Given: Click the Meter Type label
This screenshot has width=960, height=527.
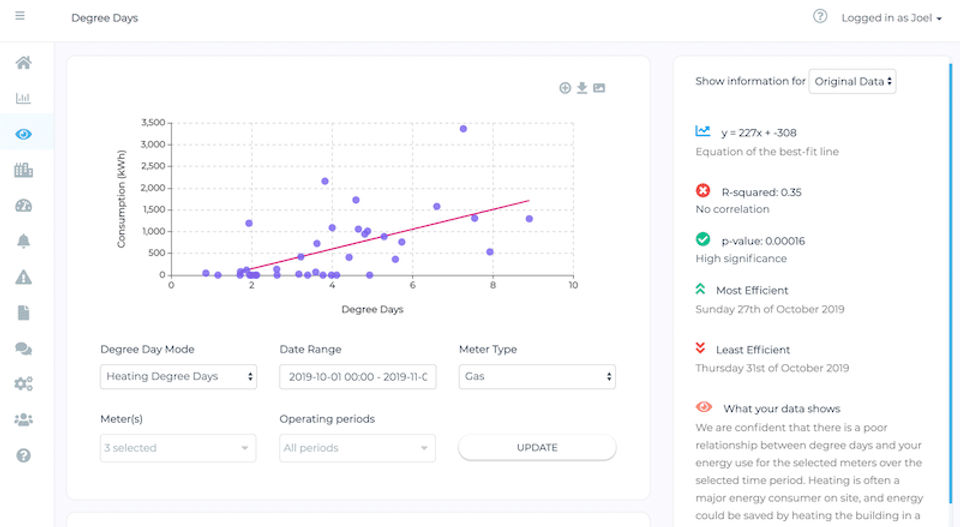Looking at the screenshot, I should click(x=488, y=349).
